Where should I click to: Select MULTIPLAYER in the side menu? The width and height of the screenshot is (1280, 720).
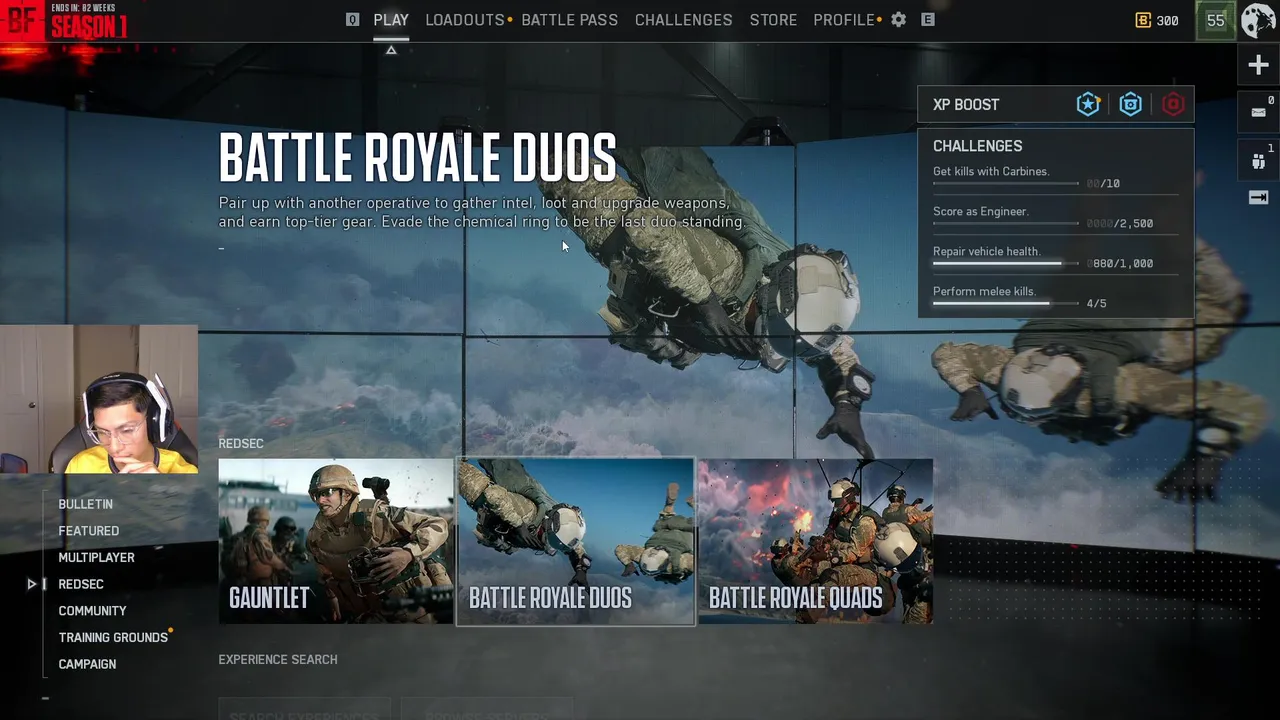pyautogui.click(x=96, y=558)
